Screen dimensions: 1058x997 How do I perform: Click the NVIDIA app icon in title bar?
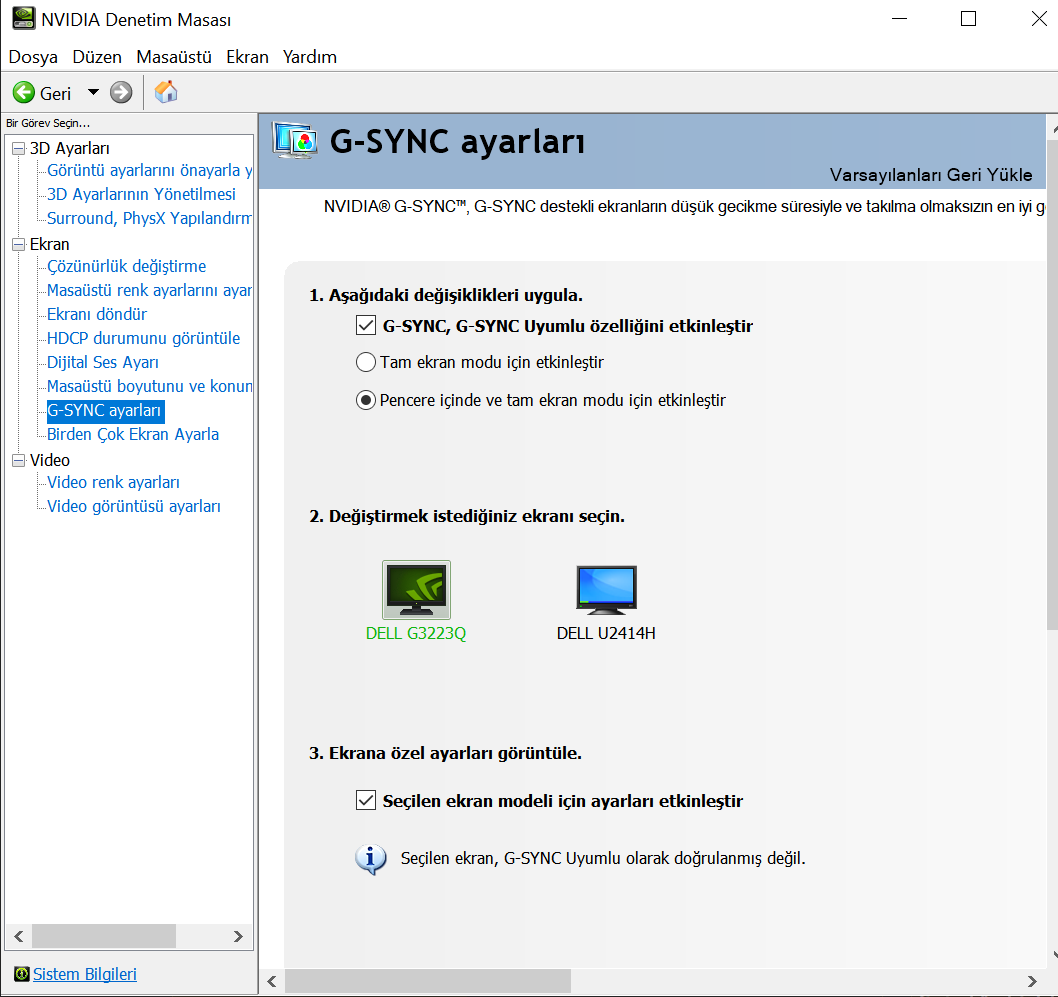[24, 18]
